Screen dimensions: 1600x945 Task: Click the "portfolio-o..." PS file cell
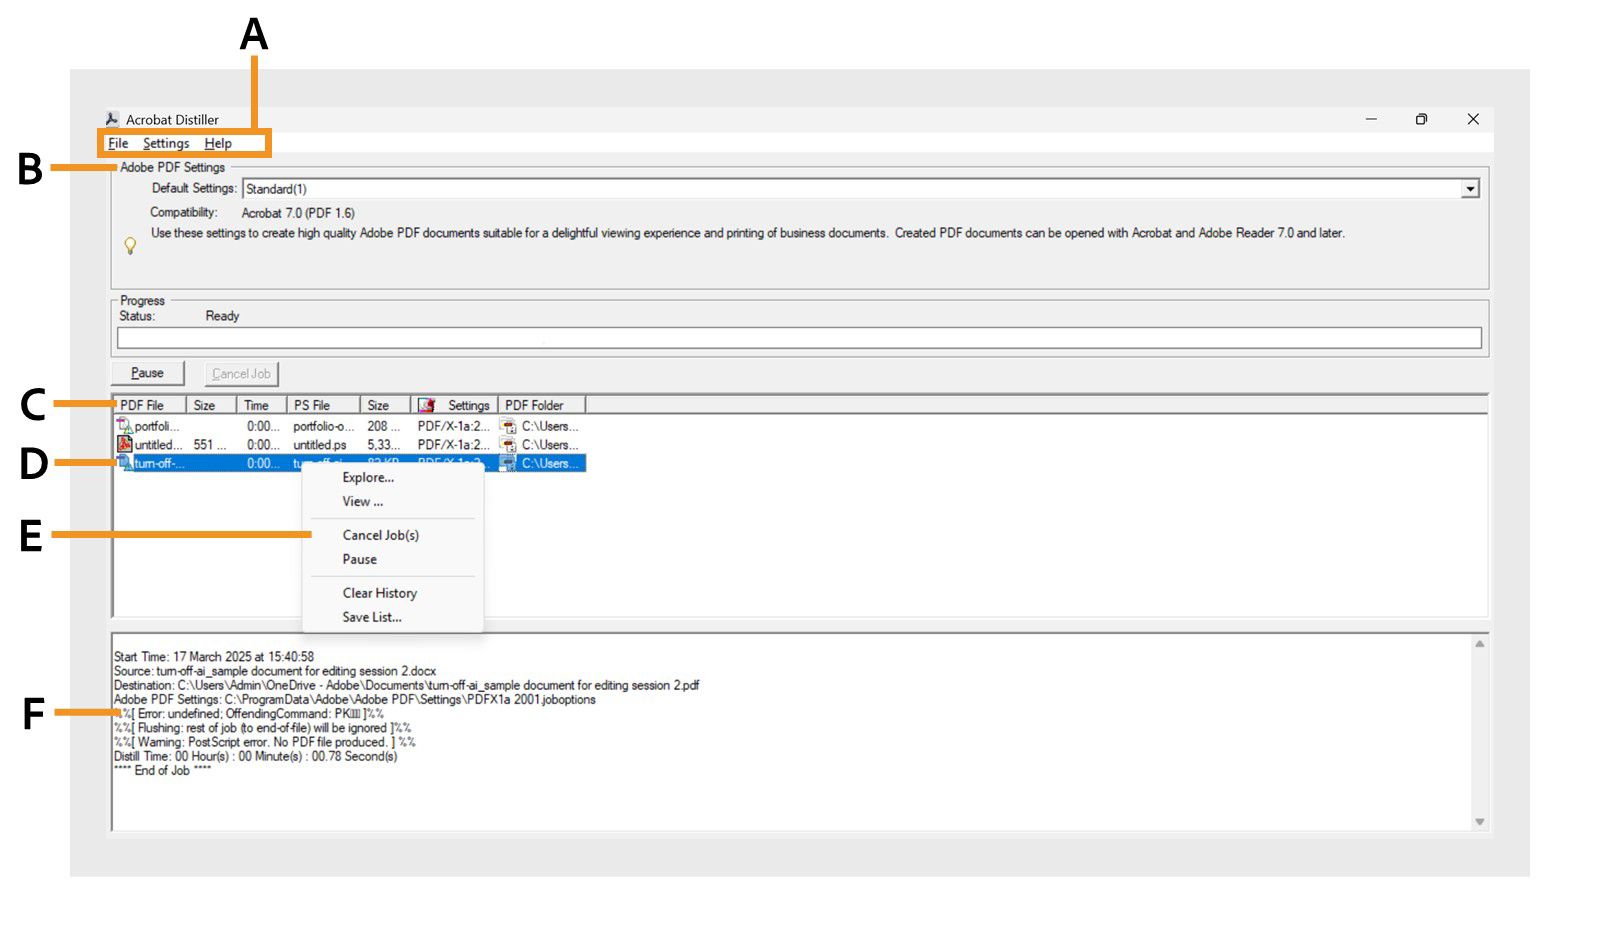323,426
